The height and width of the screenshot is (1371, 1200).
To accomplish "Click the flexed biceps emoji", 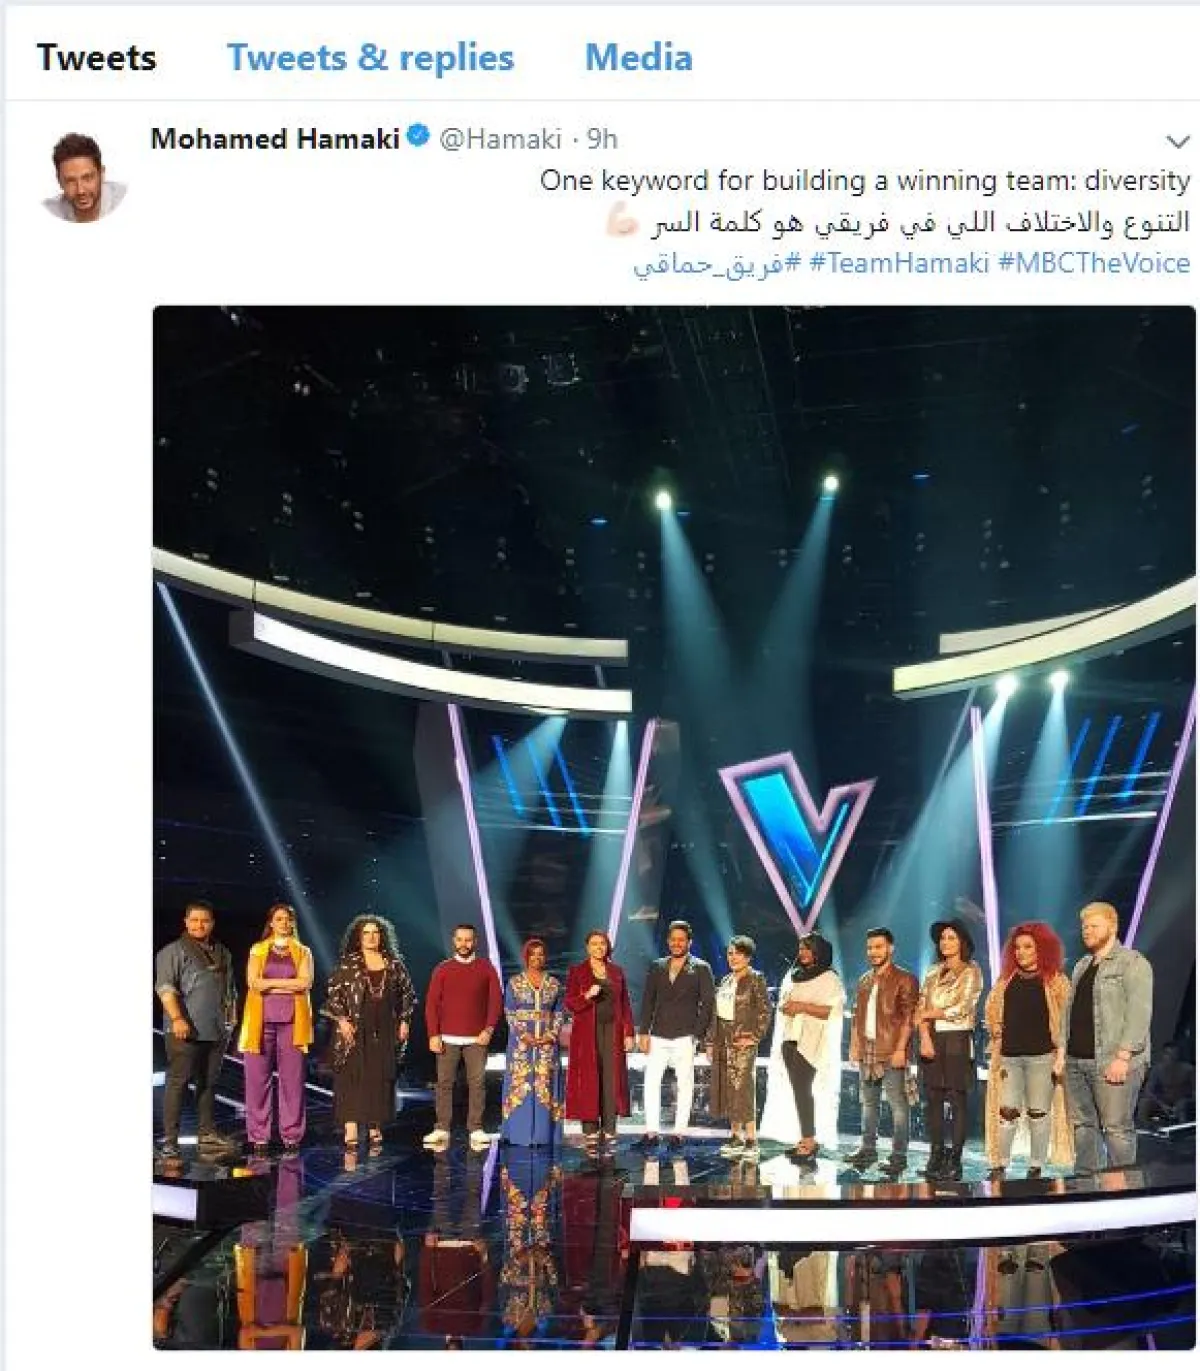I will (621, 221).
